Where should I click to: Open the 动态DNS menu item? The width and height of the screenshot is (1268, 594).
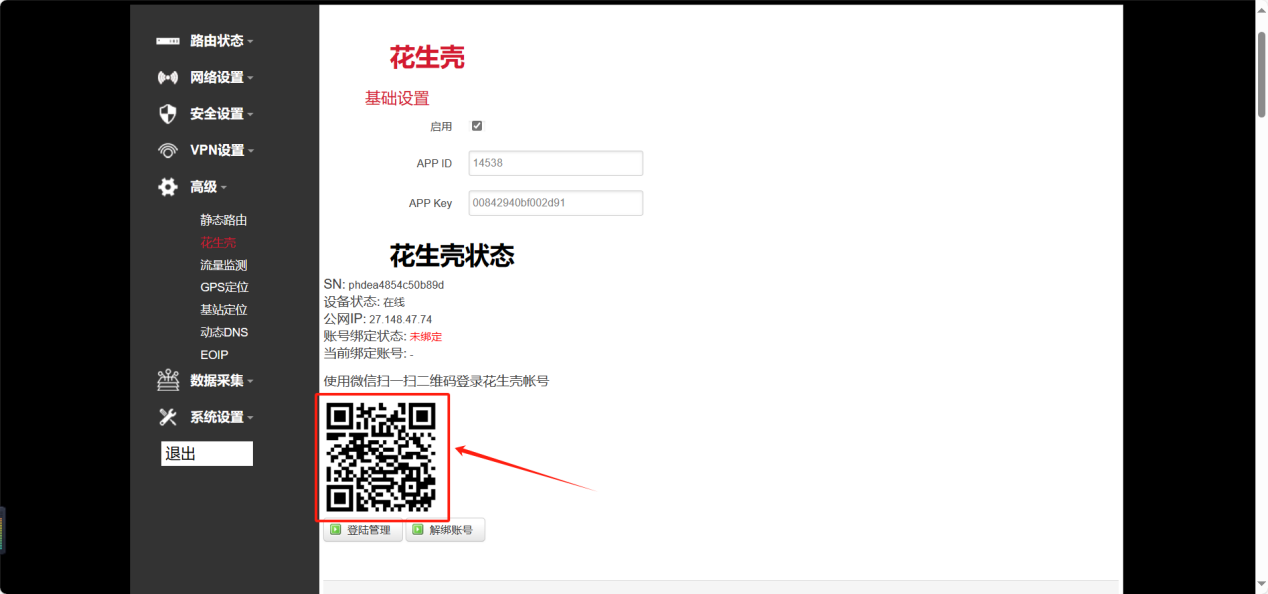[224, 332]
